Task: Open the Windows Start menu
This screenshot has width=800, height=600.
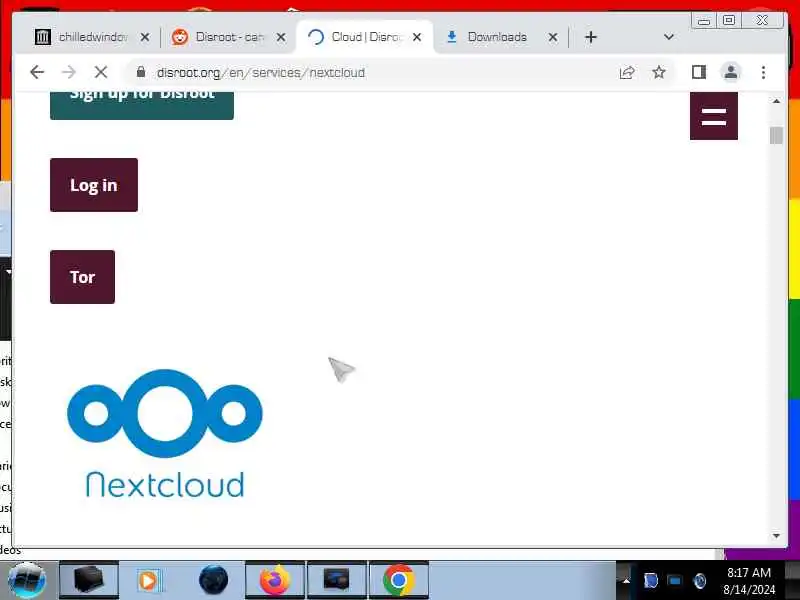Action: (27, 580)
